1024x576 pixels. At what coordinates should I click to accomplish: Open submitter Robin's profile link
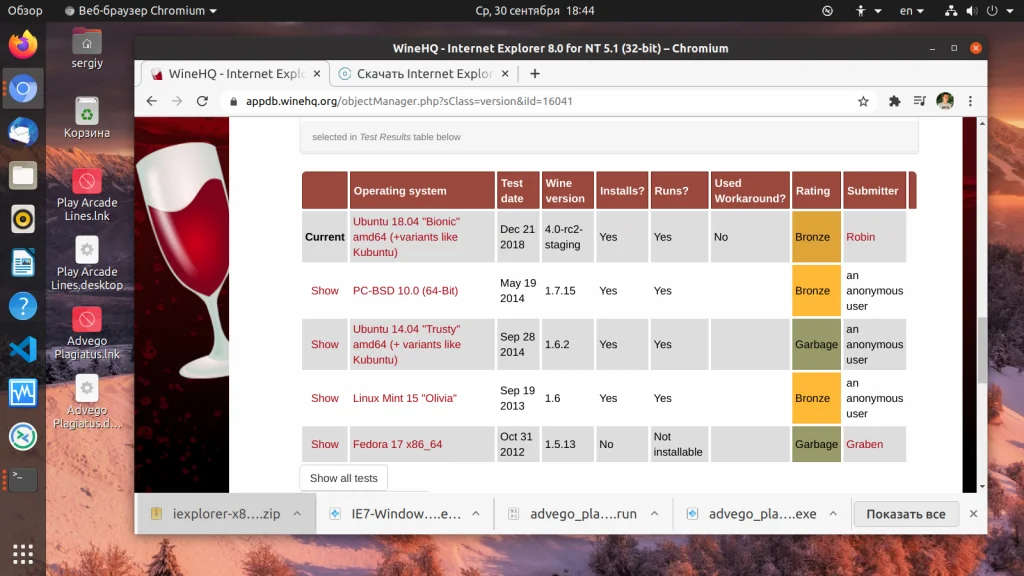[860, 237]
